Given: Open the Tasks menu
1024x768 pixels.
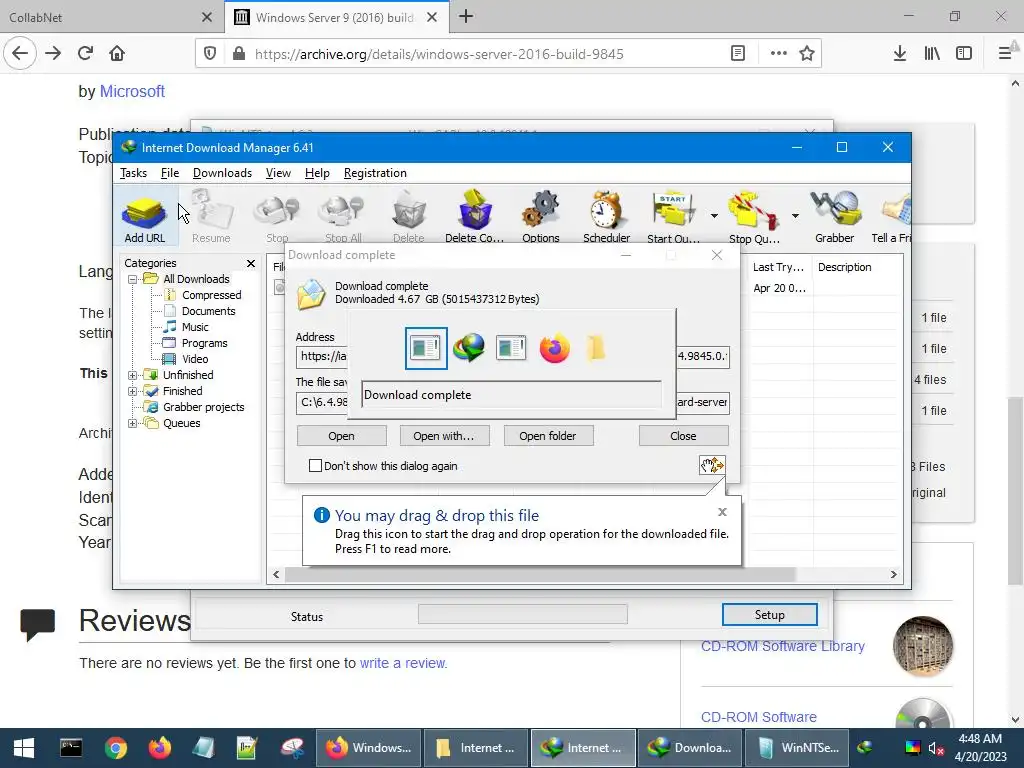Looking at the screenshot, I should [133, 173].
